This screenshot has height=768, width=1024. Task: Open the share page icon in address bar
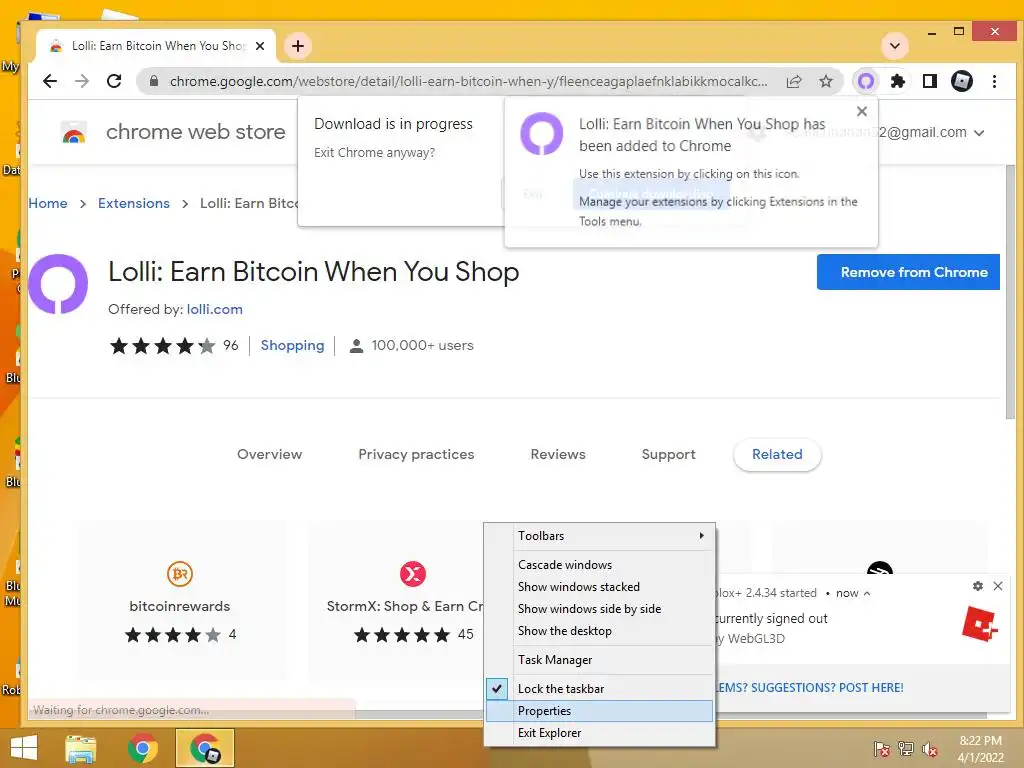tap(794, 81)
